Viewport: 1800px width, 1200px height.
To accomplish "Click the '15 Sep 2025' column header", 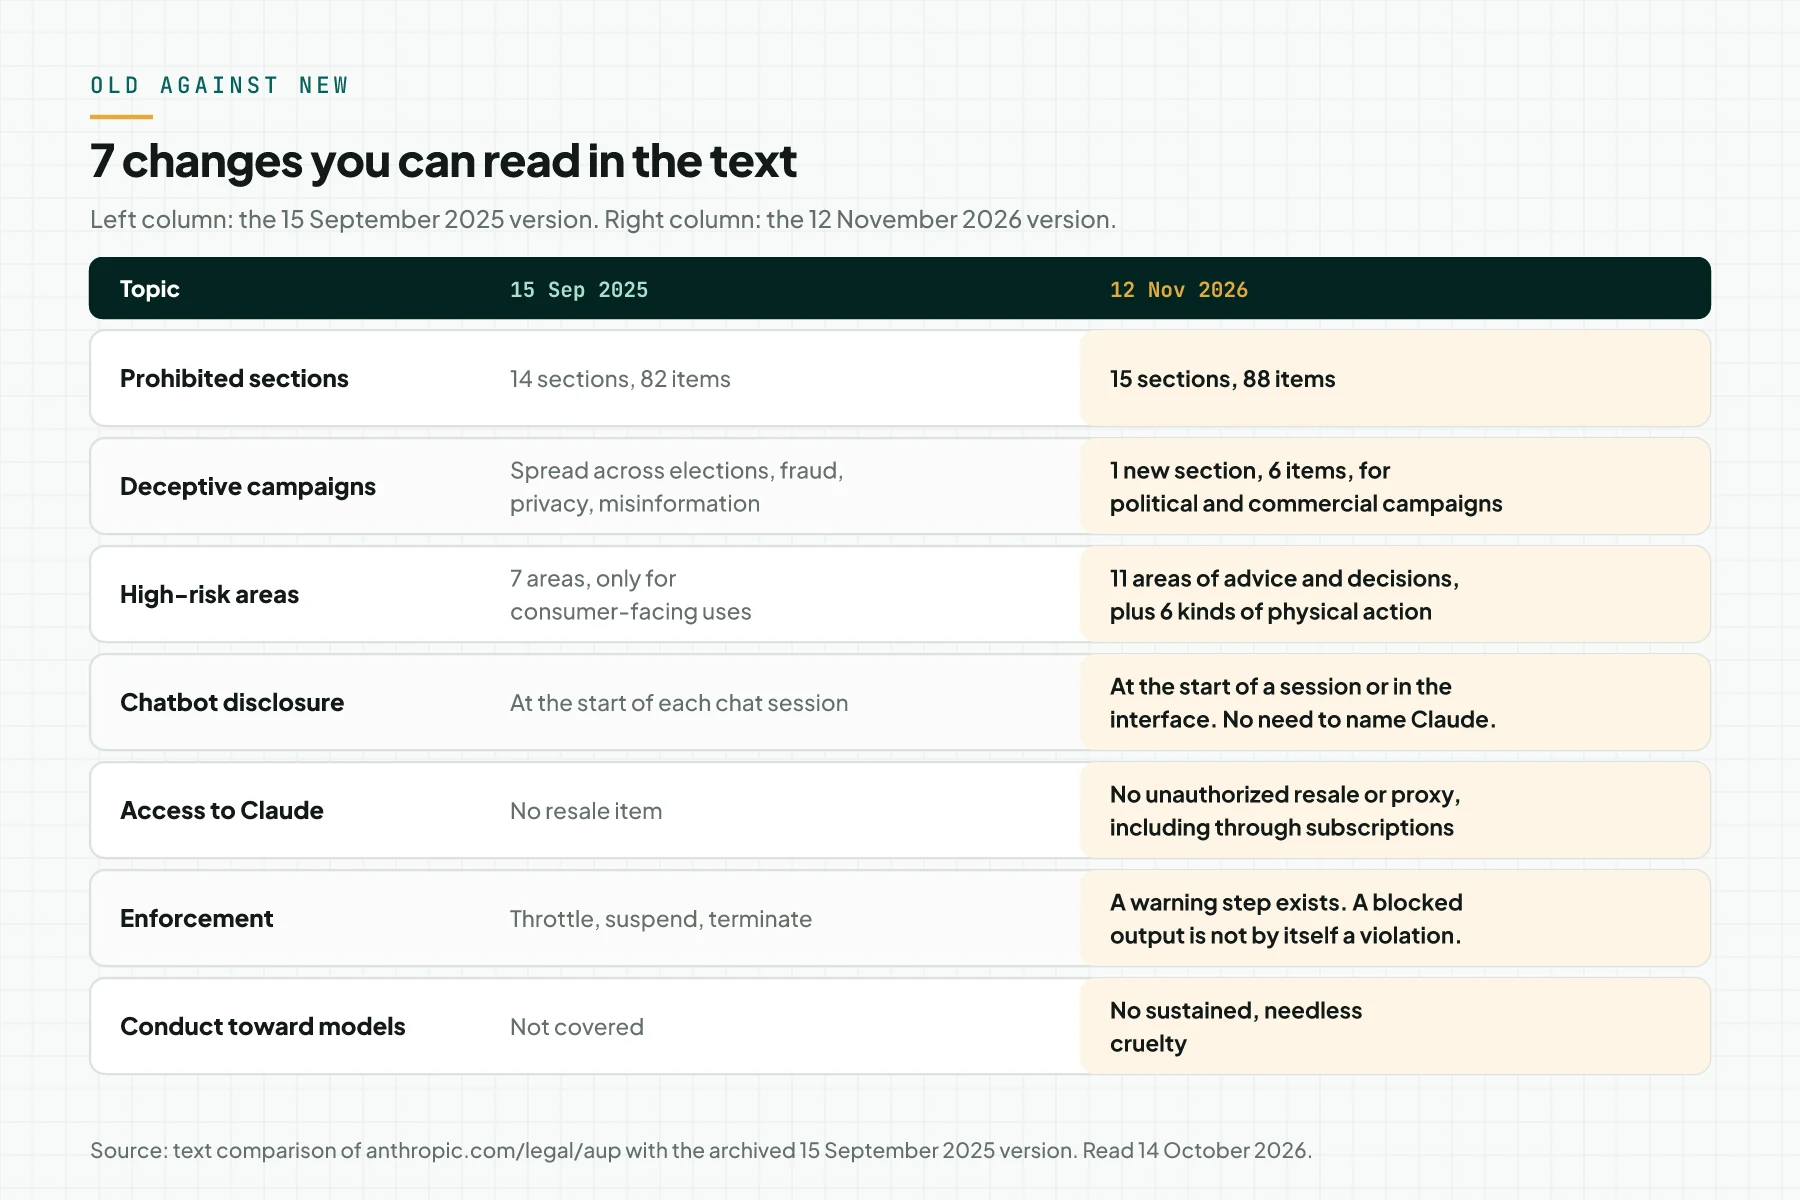I will point(579,290).
